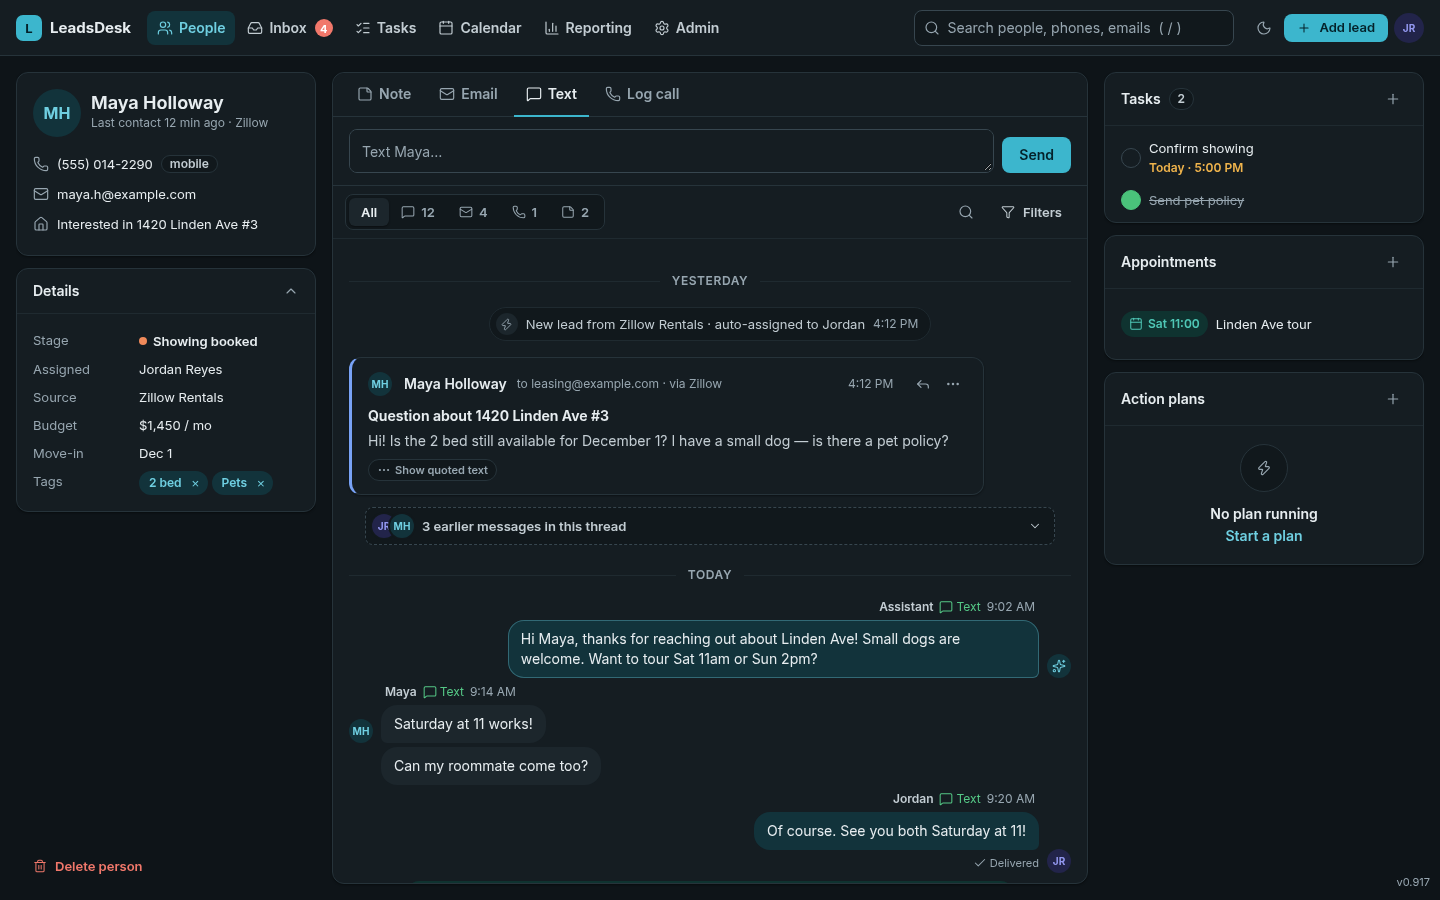Click the Dec 1 move-in value

click(156, 453)
